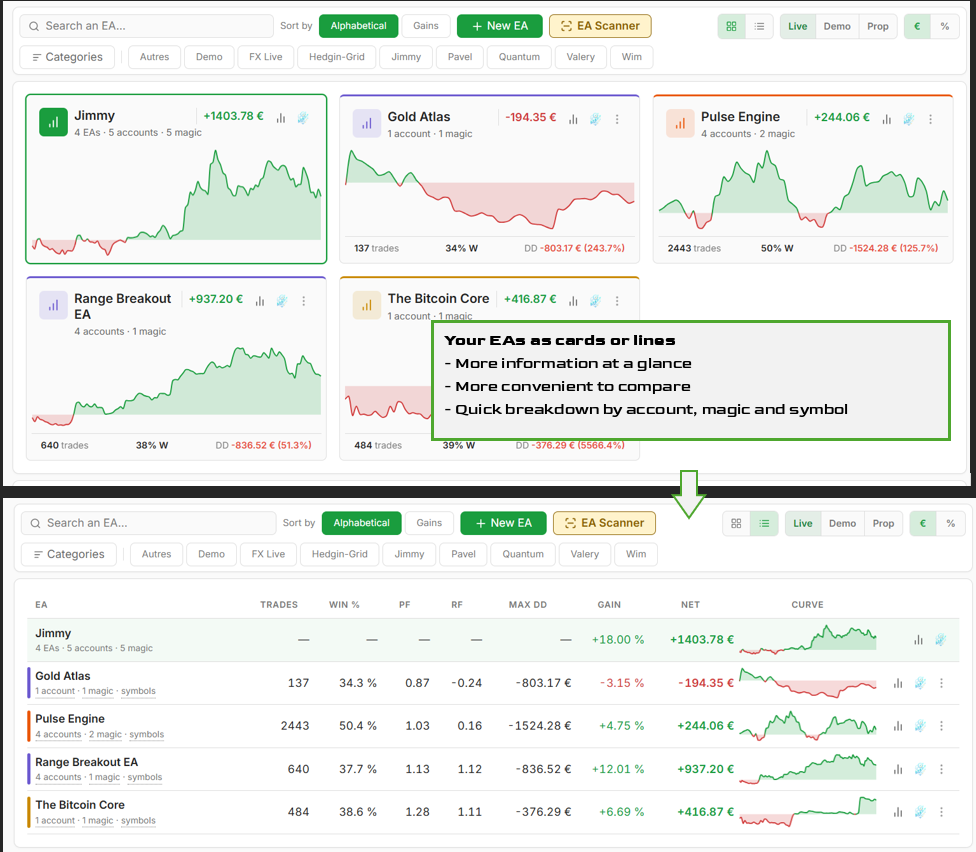Image resolution: width=976 pixels, height=852 pixels.
Task: Open the stats chart icon in the Gold Atlas list row
Action: pyautogui.click(x=898, y=683)
